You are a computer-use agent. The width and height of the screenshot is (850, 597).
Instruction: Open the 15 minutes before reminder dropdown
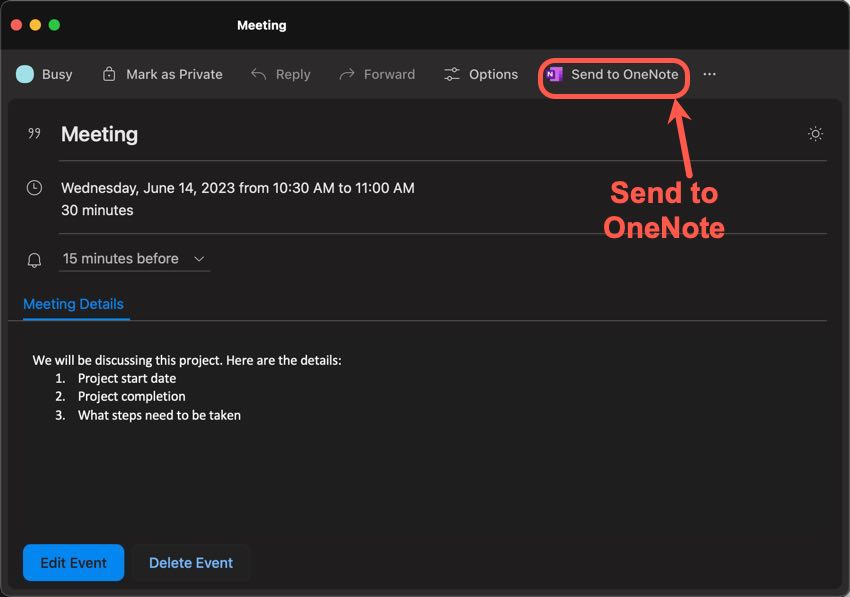point(133,258)
